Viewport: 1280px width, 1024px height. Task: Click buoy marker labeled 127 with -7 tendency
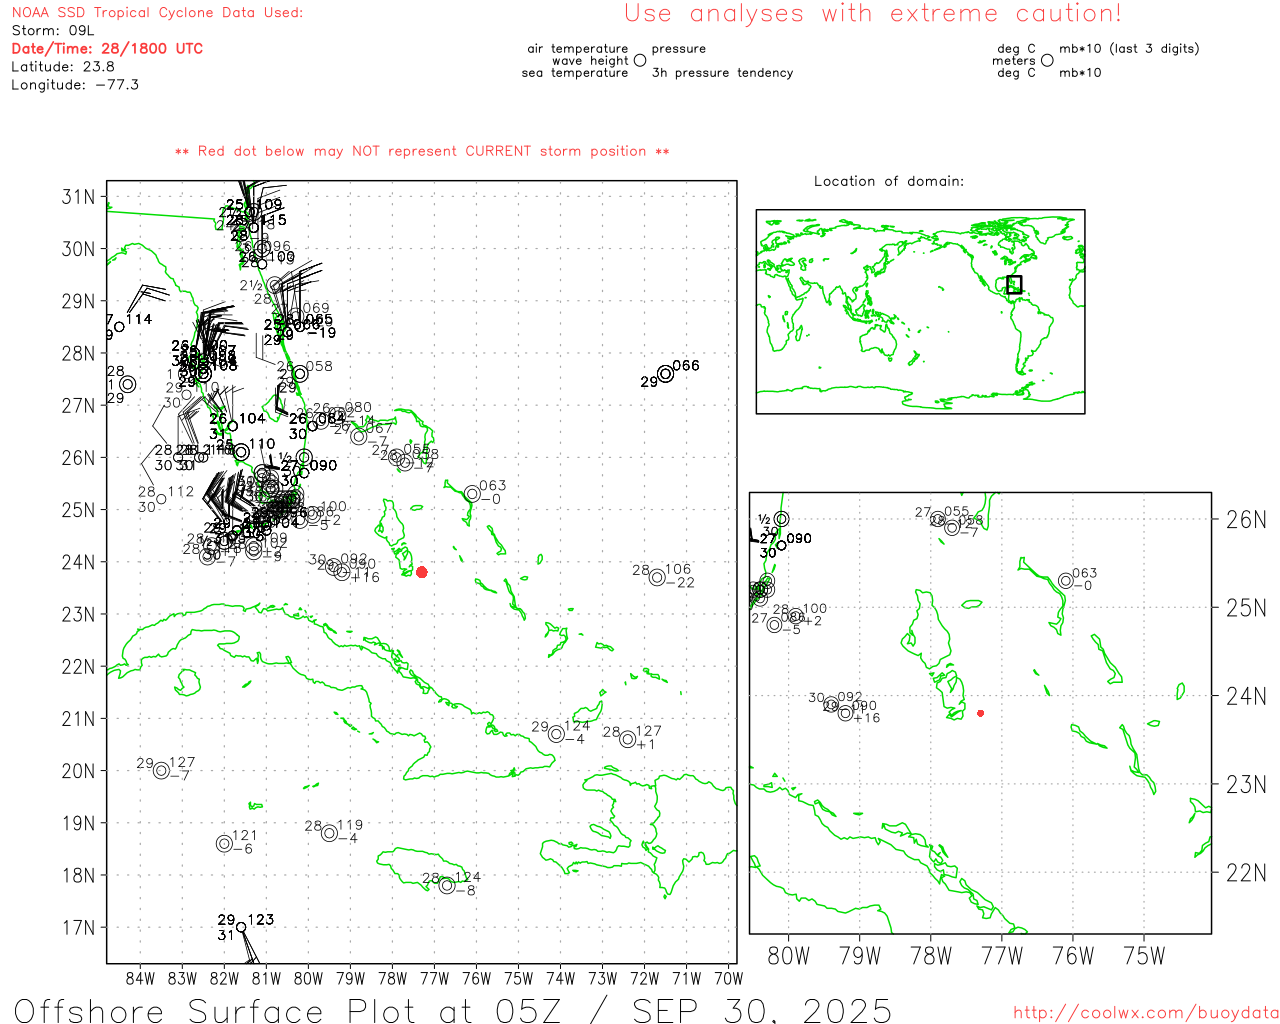click(x=161, y=770)
